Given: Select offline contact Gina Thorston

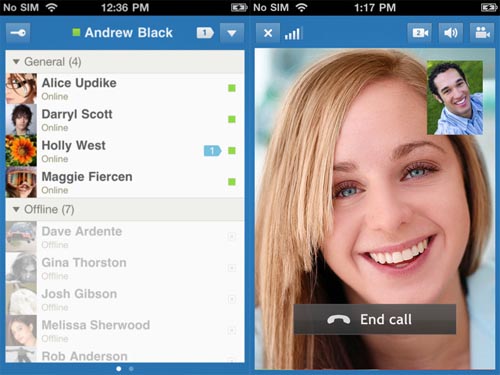Looking at the screenshot, I should pyautogui.click(x=125, y=268).
